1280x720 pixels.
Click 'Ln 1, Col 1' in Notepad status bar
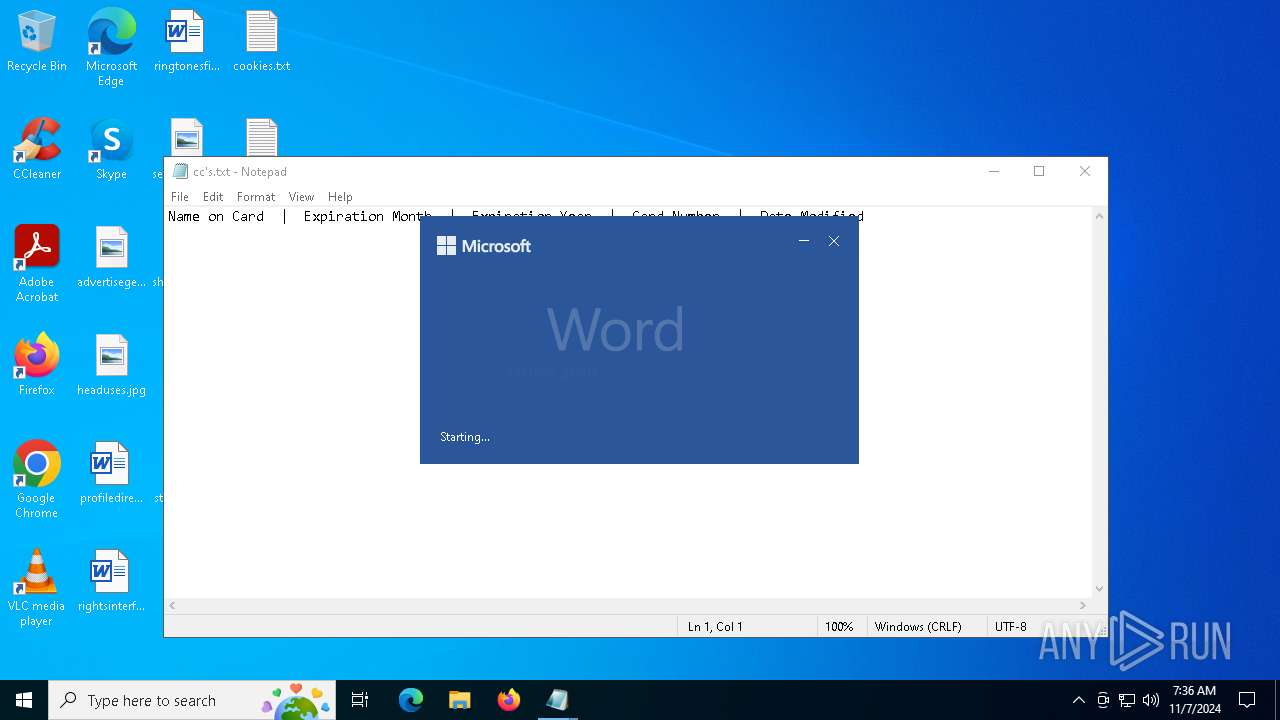coord(715,627)
